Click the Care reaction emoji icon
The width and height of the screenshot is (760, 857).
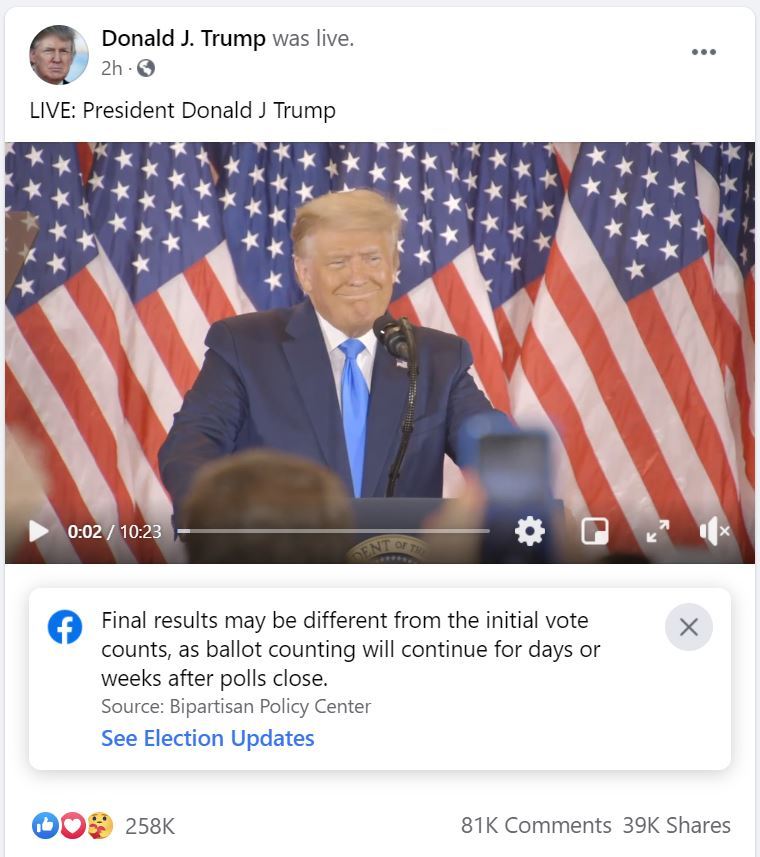[100, 825]
